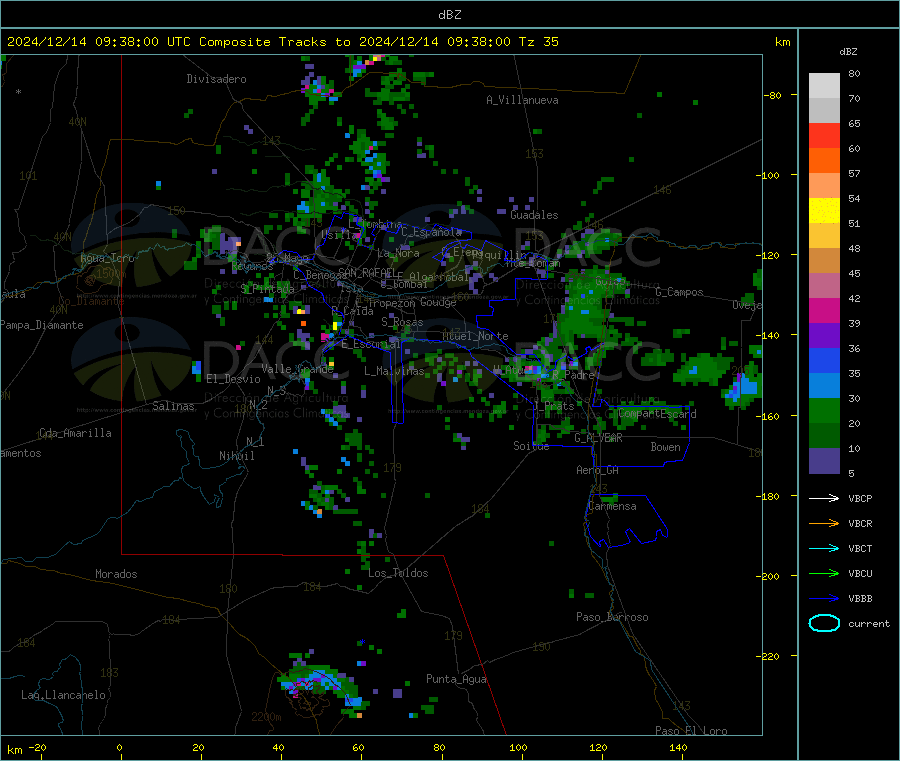This screenshot has height=761, width=900.
Task: Click the 'La_Nora' map label
Action: pyautogui.click(x=398, y=253)
